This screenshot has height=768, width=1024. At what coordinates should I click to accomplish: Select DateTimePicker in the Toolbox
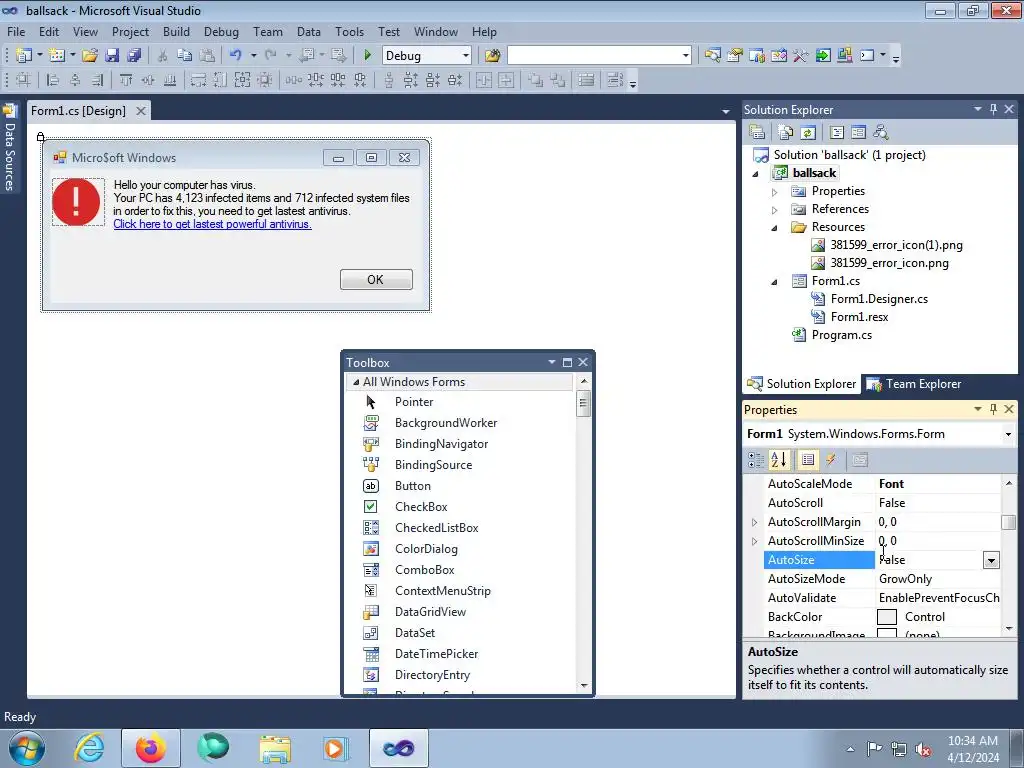point(436,654)
